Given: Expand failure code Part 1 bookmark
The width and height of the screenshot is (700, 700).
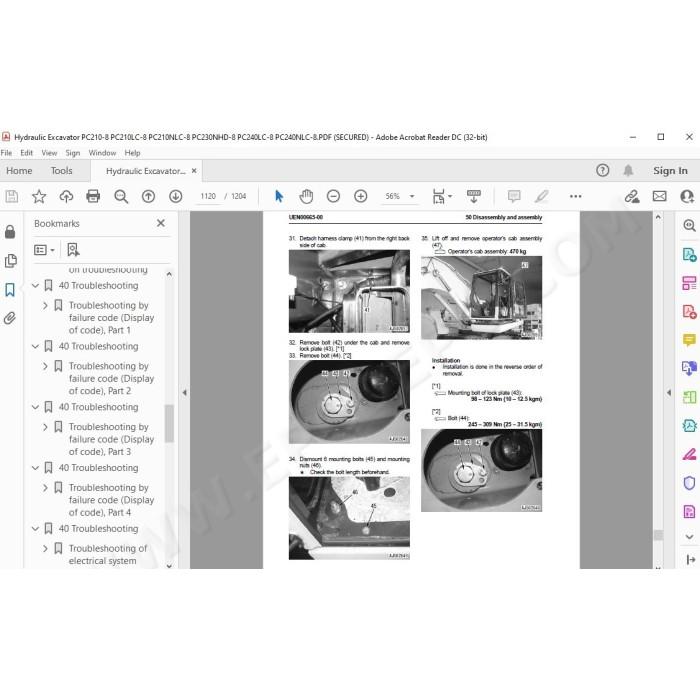Looking at the screenshot, I should click(45, 305).
